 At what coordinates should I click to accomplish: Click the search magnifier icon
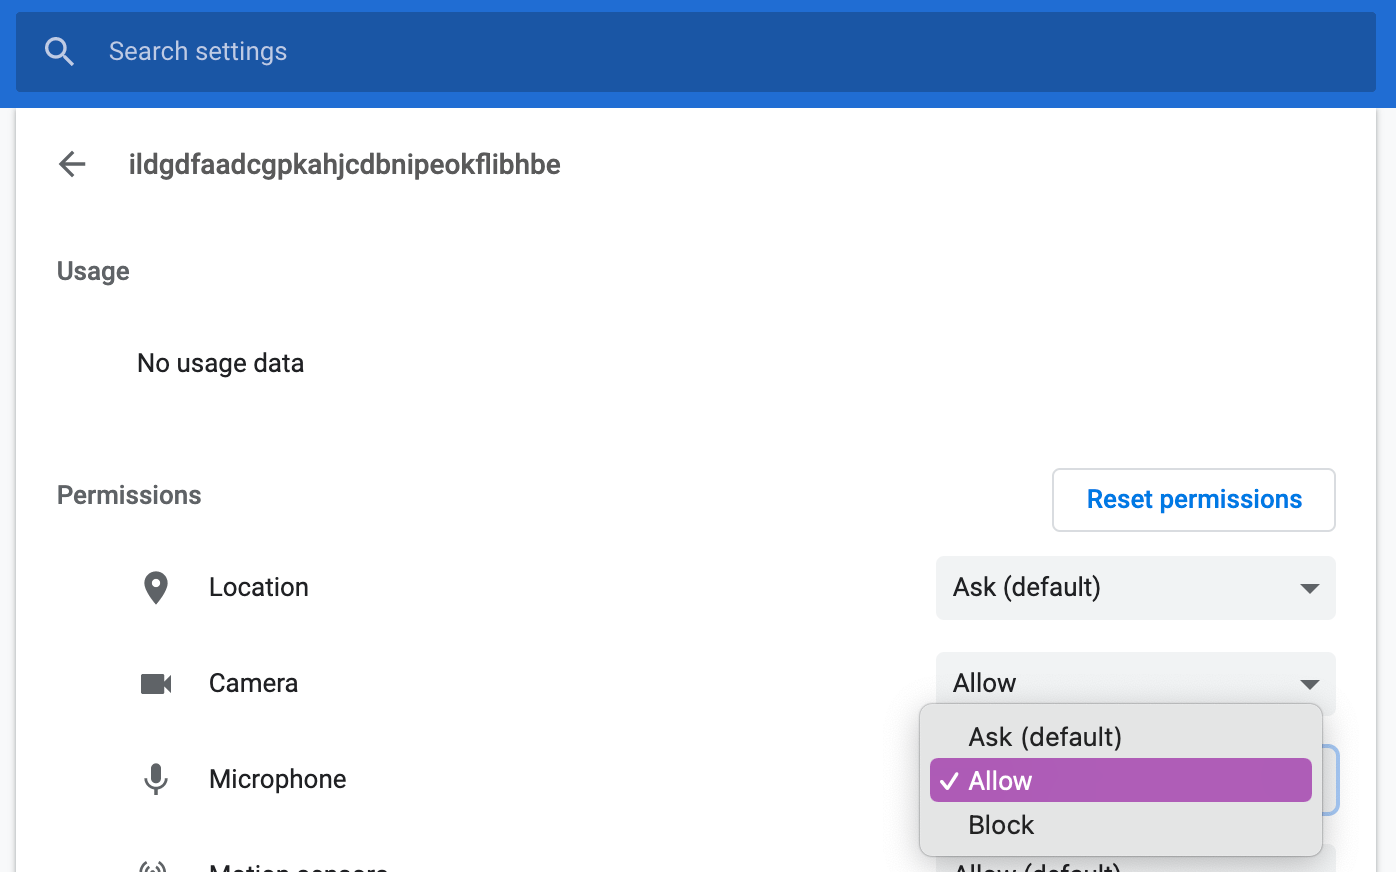pos(60,52)
